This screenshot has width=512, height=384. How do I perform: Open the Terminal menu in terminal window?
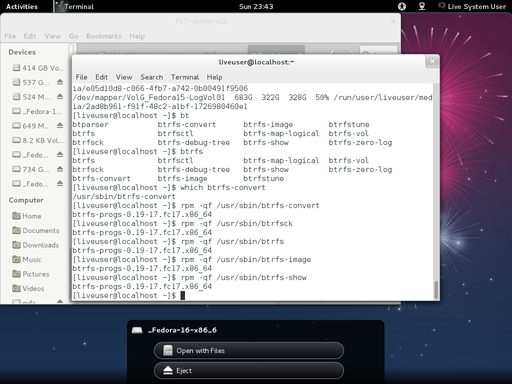[185, 77]
